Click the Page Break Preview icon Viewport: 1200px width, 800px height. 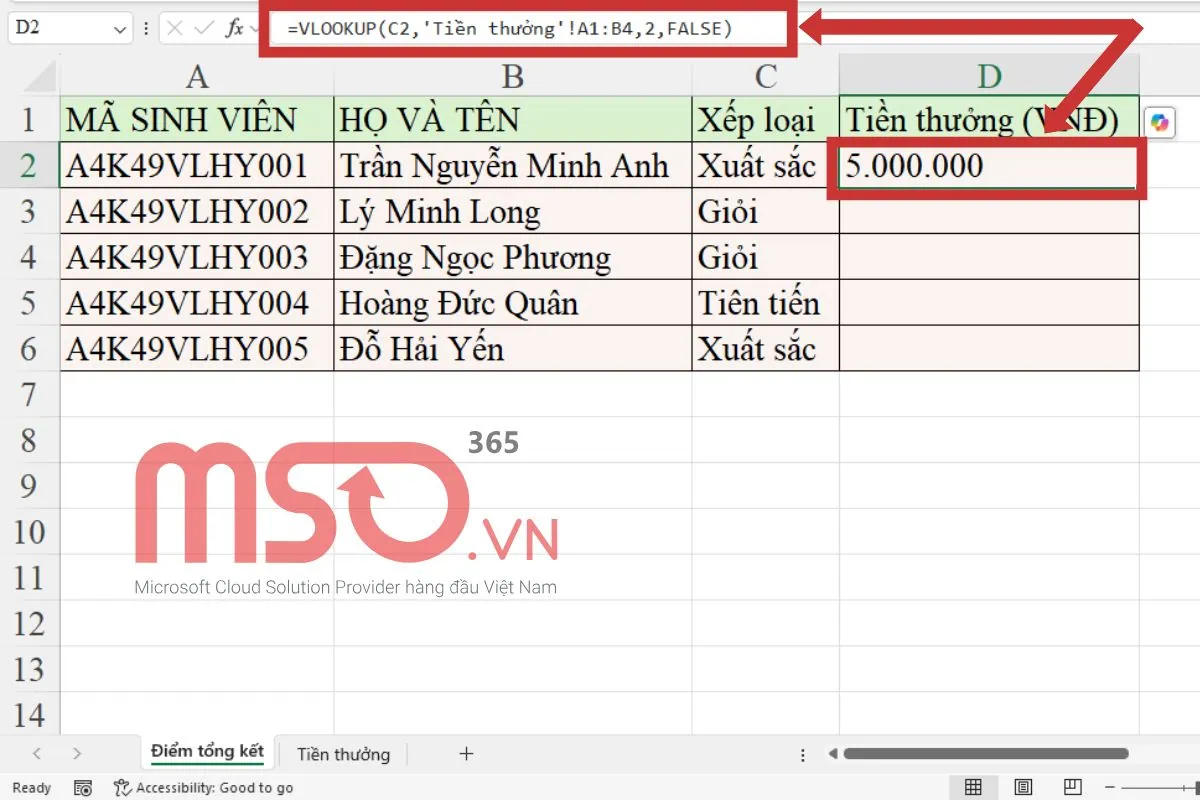tap(1073, 787)
